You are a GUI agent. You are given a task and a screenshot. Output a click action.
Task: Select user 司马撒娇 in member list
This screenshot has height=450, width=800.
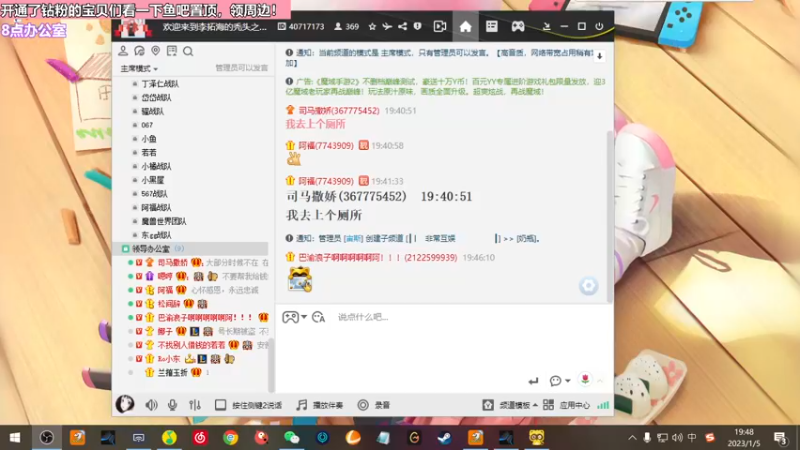[x=172, y=263]
